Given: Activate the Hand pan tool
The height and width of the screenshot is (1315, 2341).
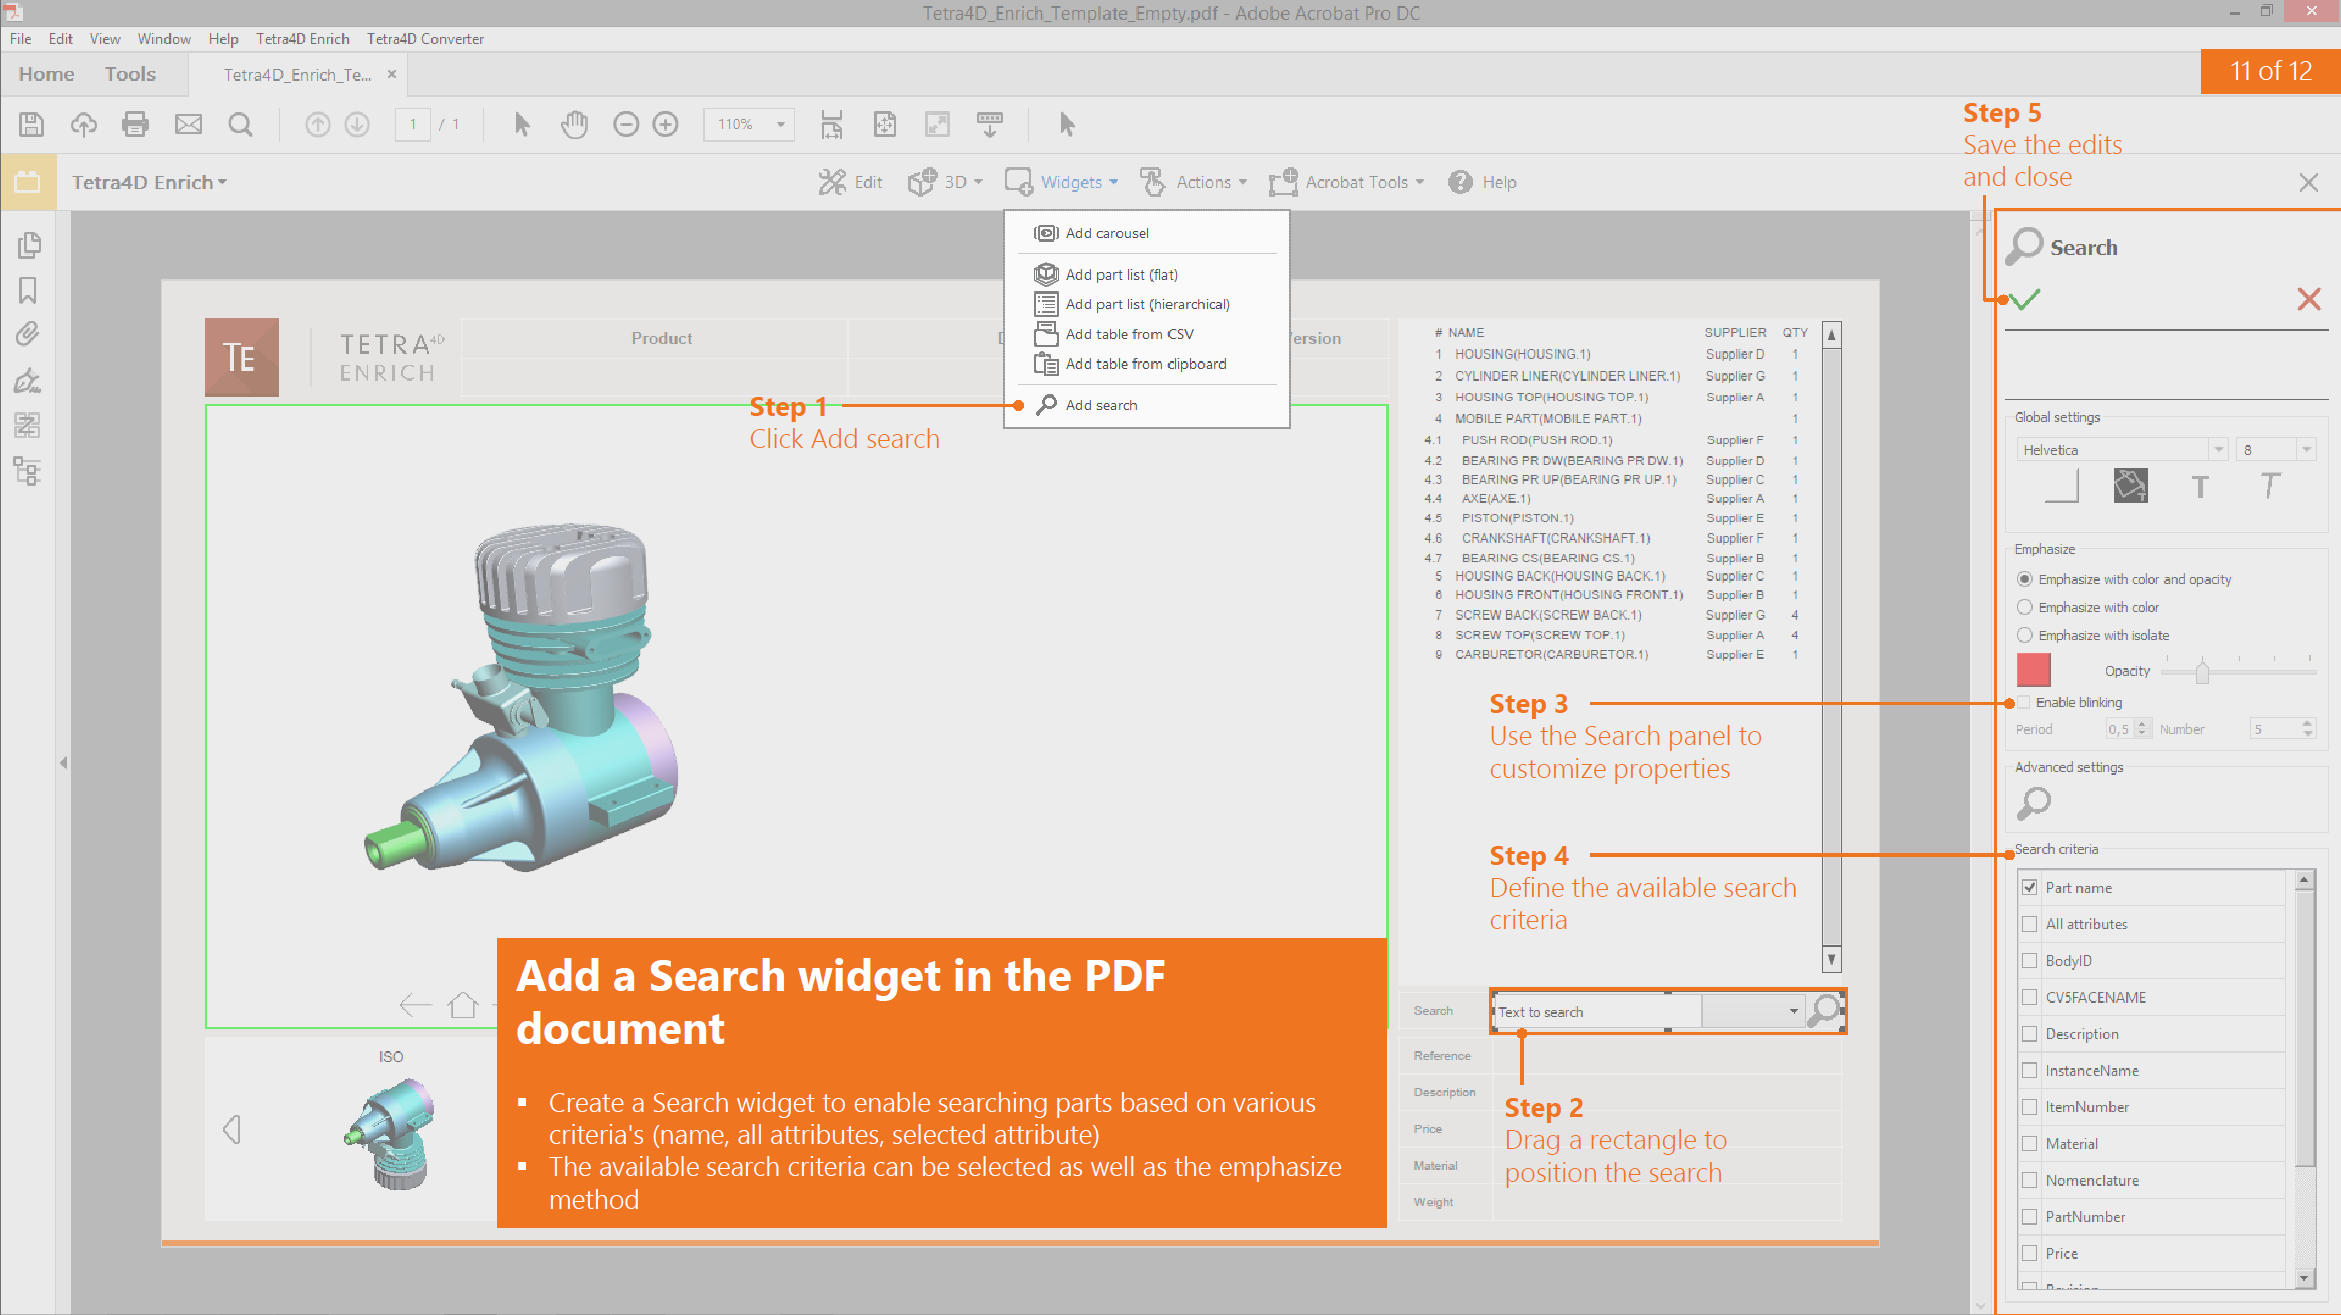Looking at the screenshot, I should [574, 124].
